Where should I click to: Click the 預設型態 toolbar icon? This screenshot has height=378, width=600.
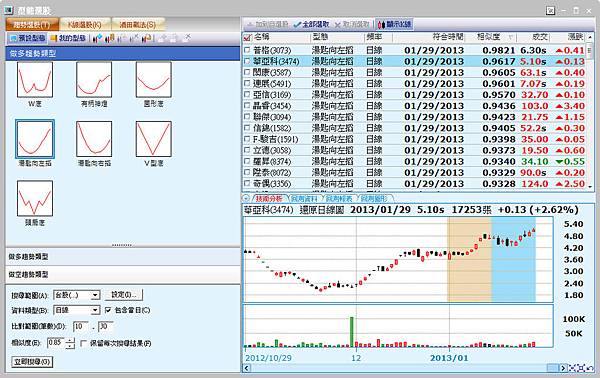28,38
